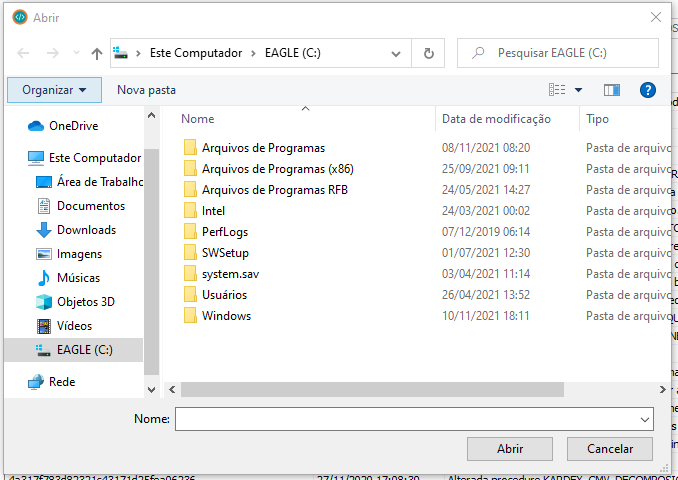Open the Help question mark icon
The height and width of the screenshot is (480, 678).
(x=647, y=90)
